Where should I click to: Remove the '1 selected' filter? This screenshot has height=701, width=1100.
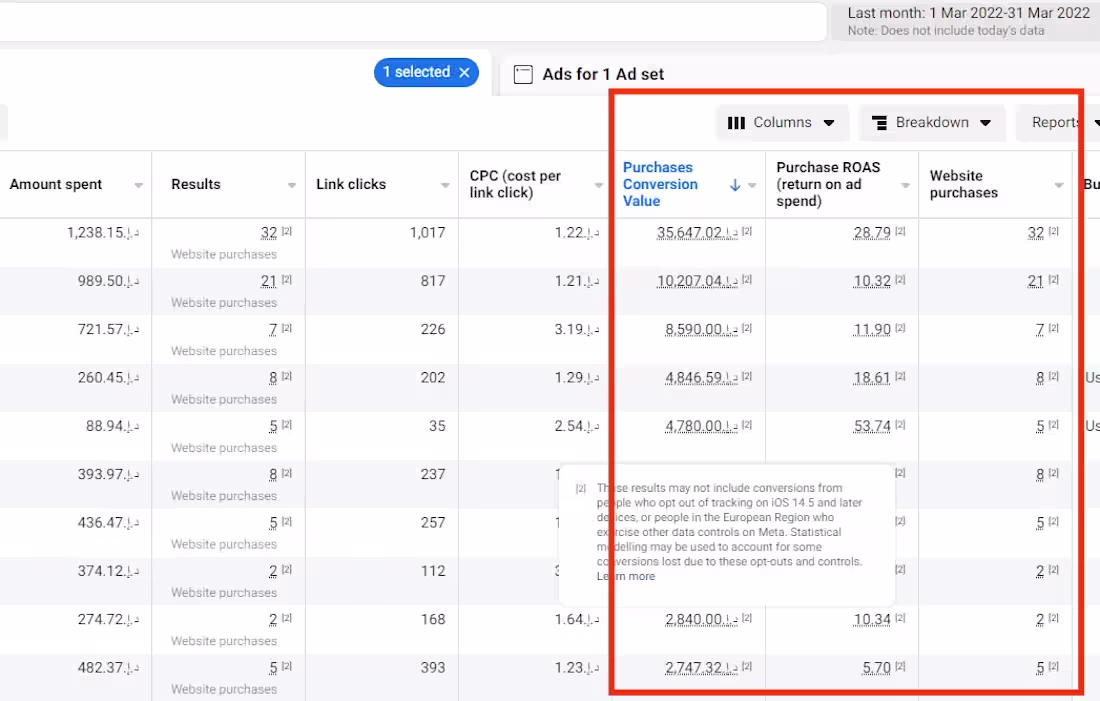(x=464, y=72)
